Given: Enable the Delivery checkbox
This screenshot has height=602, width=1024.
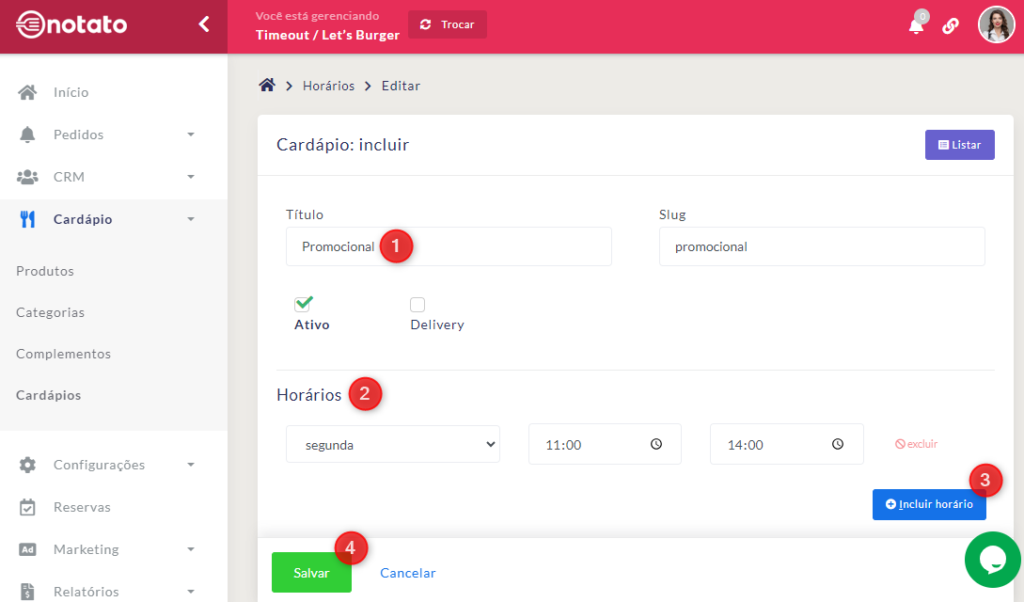Looking at the screenshot, I should [418, 305].
